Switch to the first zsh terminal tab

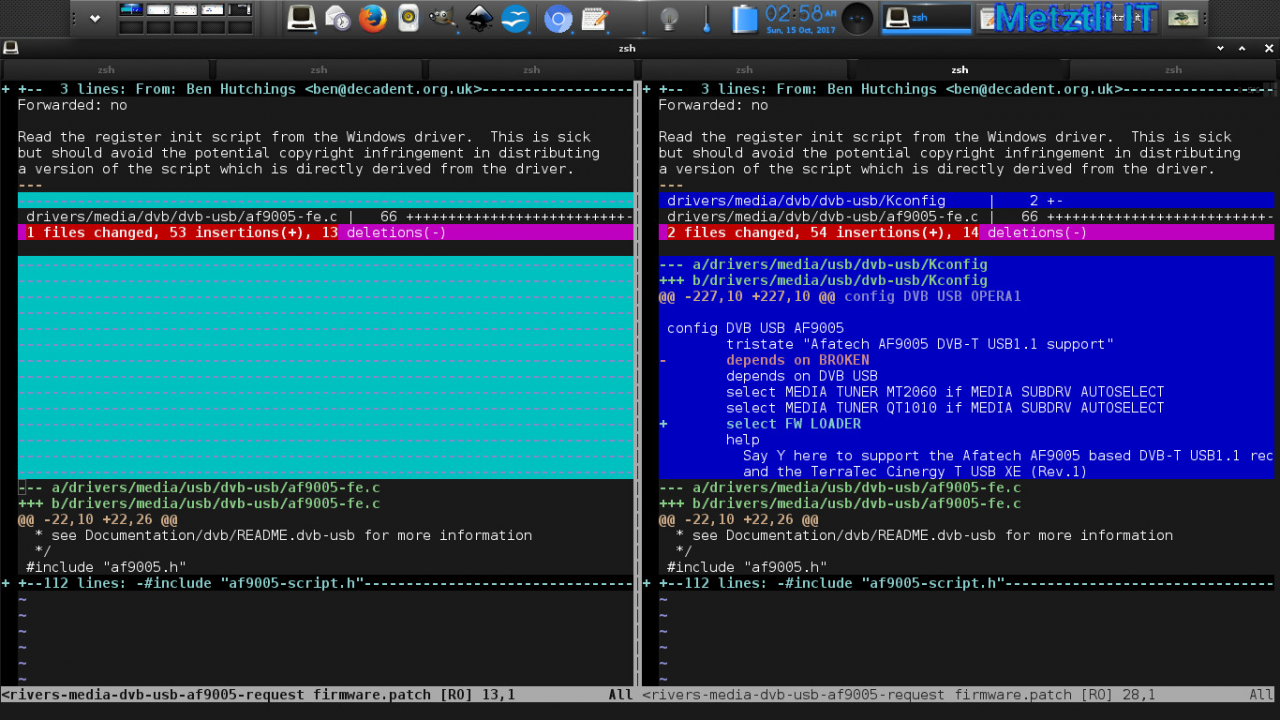106,70
